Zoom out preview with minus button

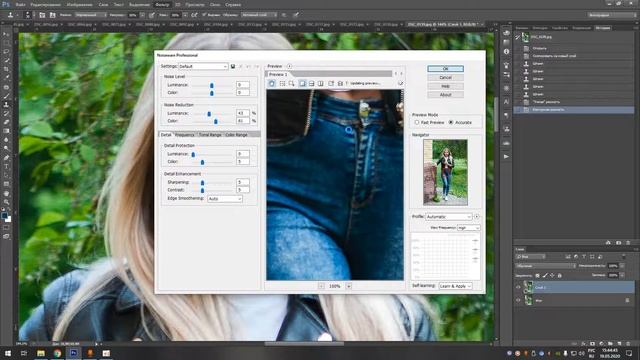pyautogui.click(x=321, y=287)
